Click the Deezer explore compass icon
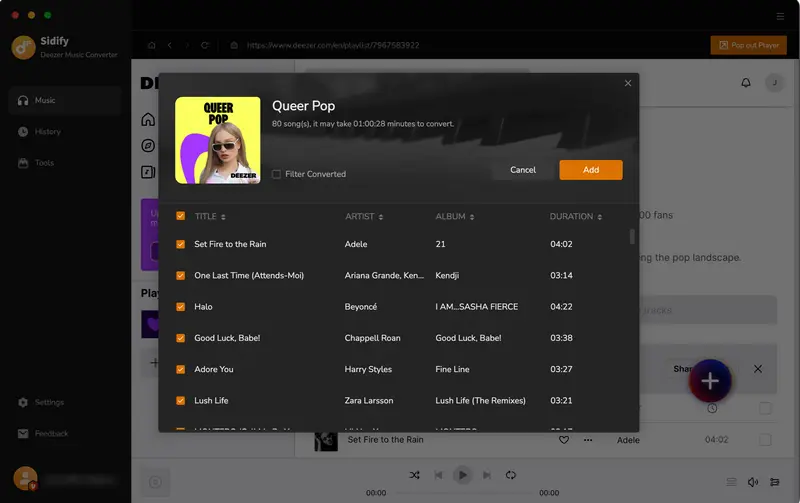This screenshot has height=503, width=800. [148, 146]
